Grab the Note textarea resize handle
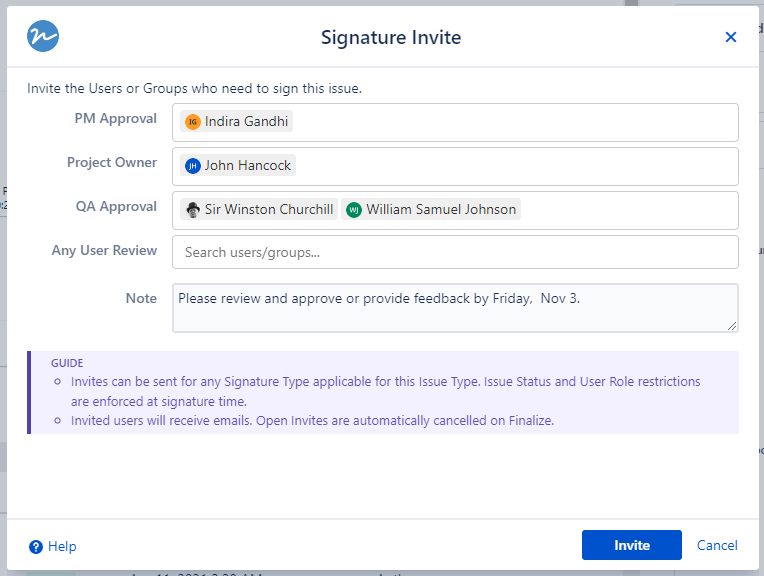This screenshot has height=576, width=764. click(732, 325)
